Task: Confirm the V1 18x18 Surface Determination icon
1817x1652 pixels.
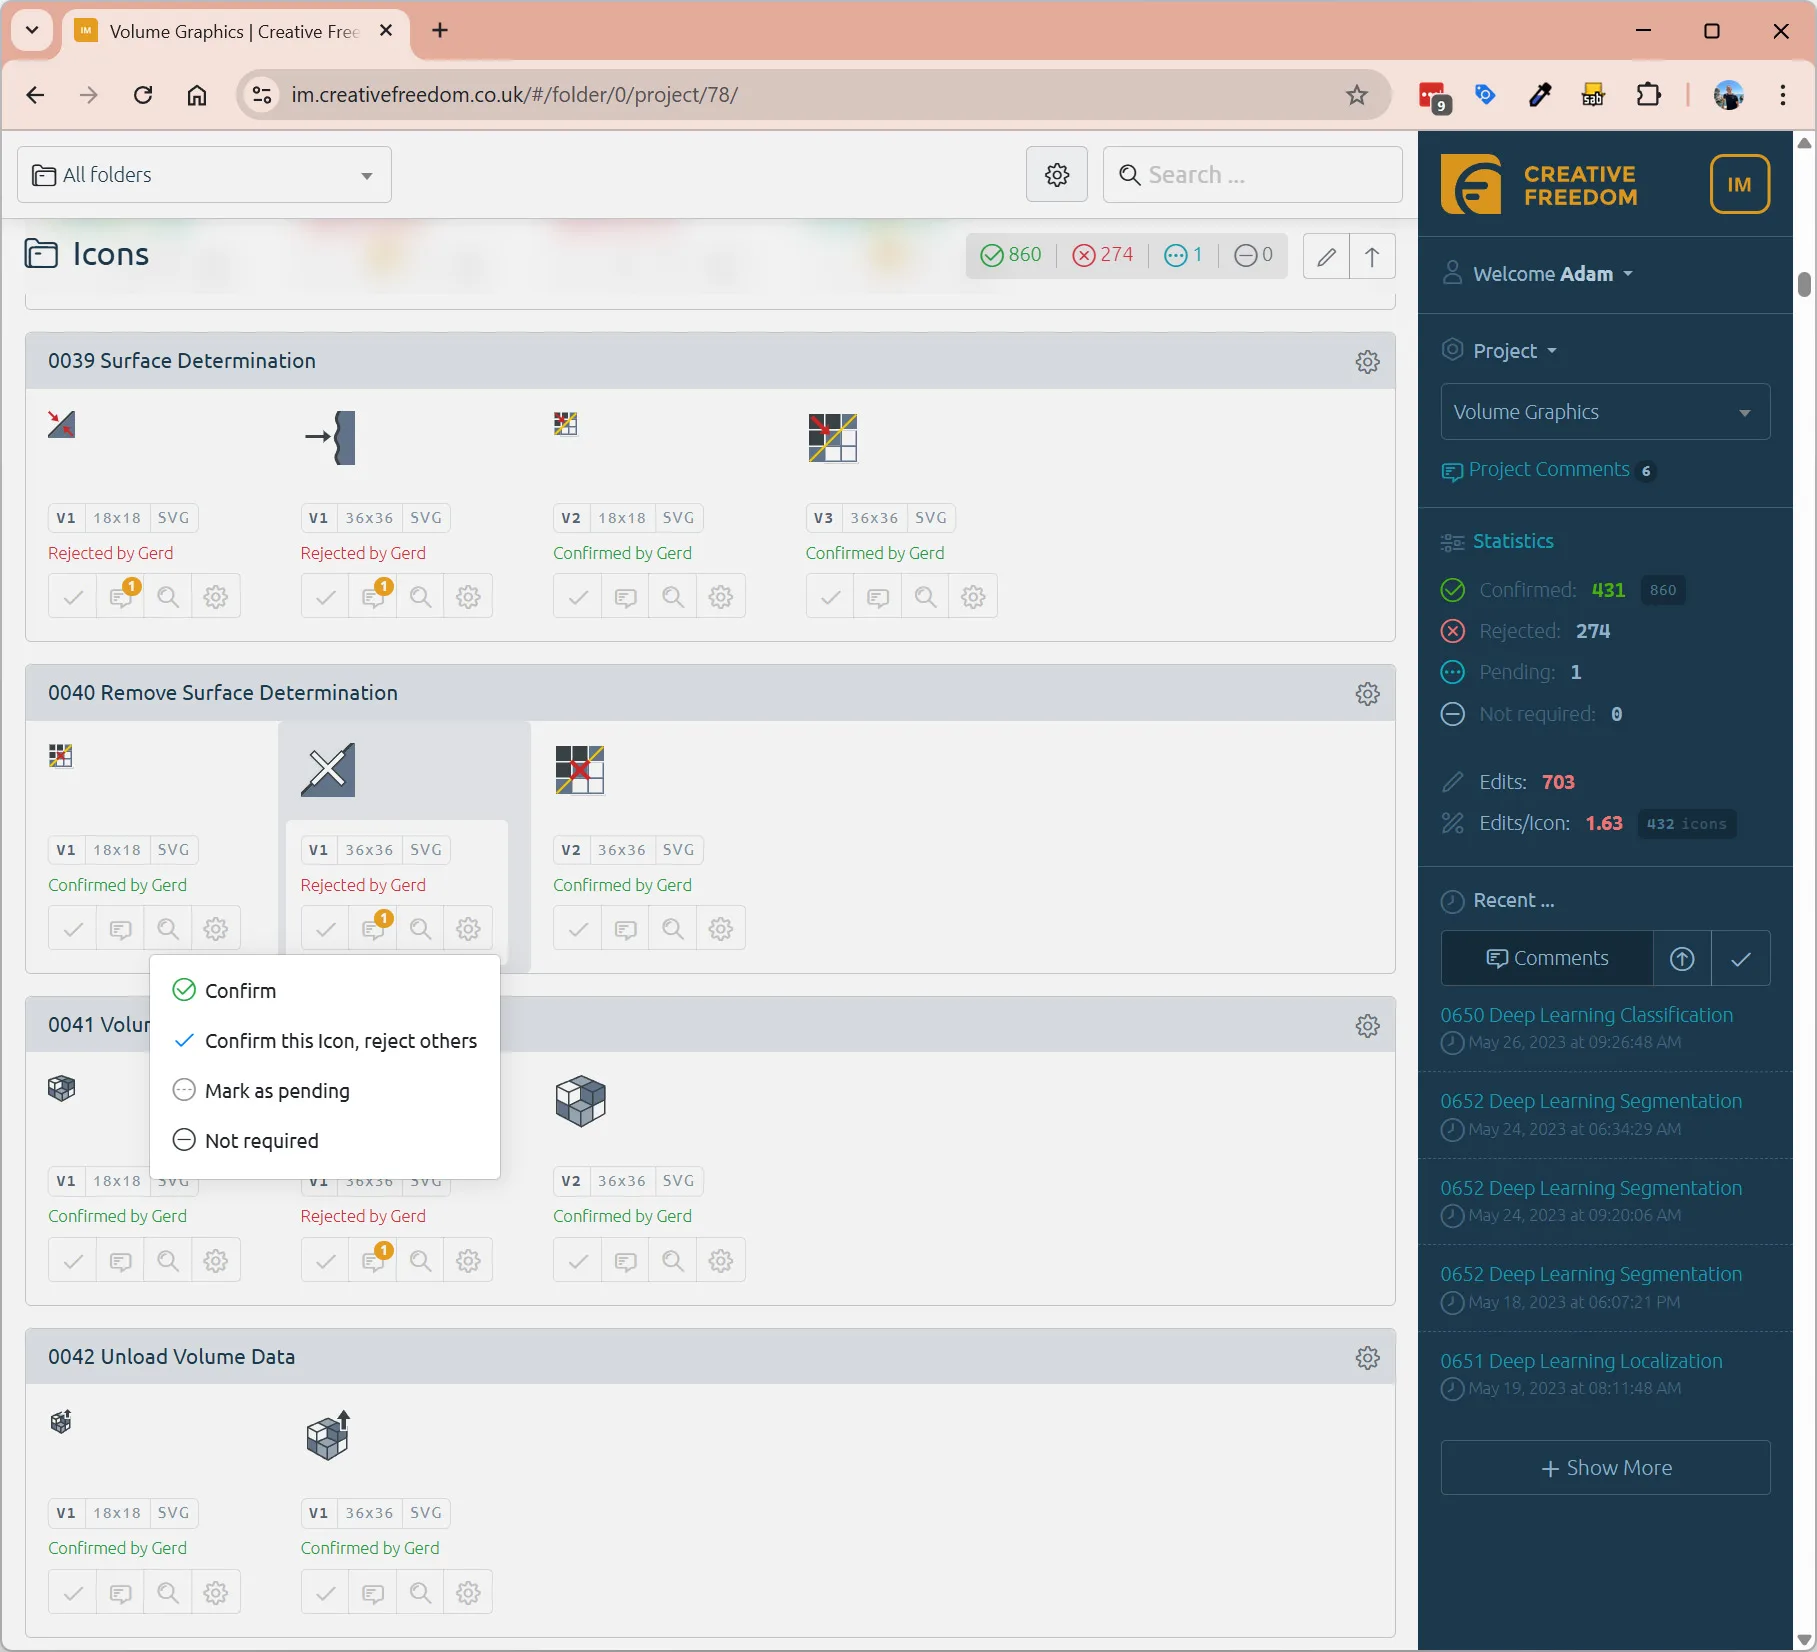Action: [x=72, y=595]
